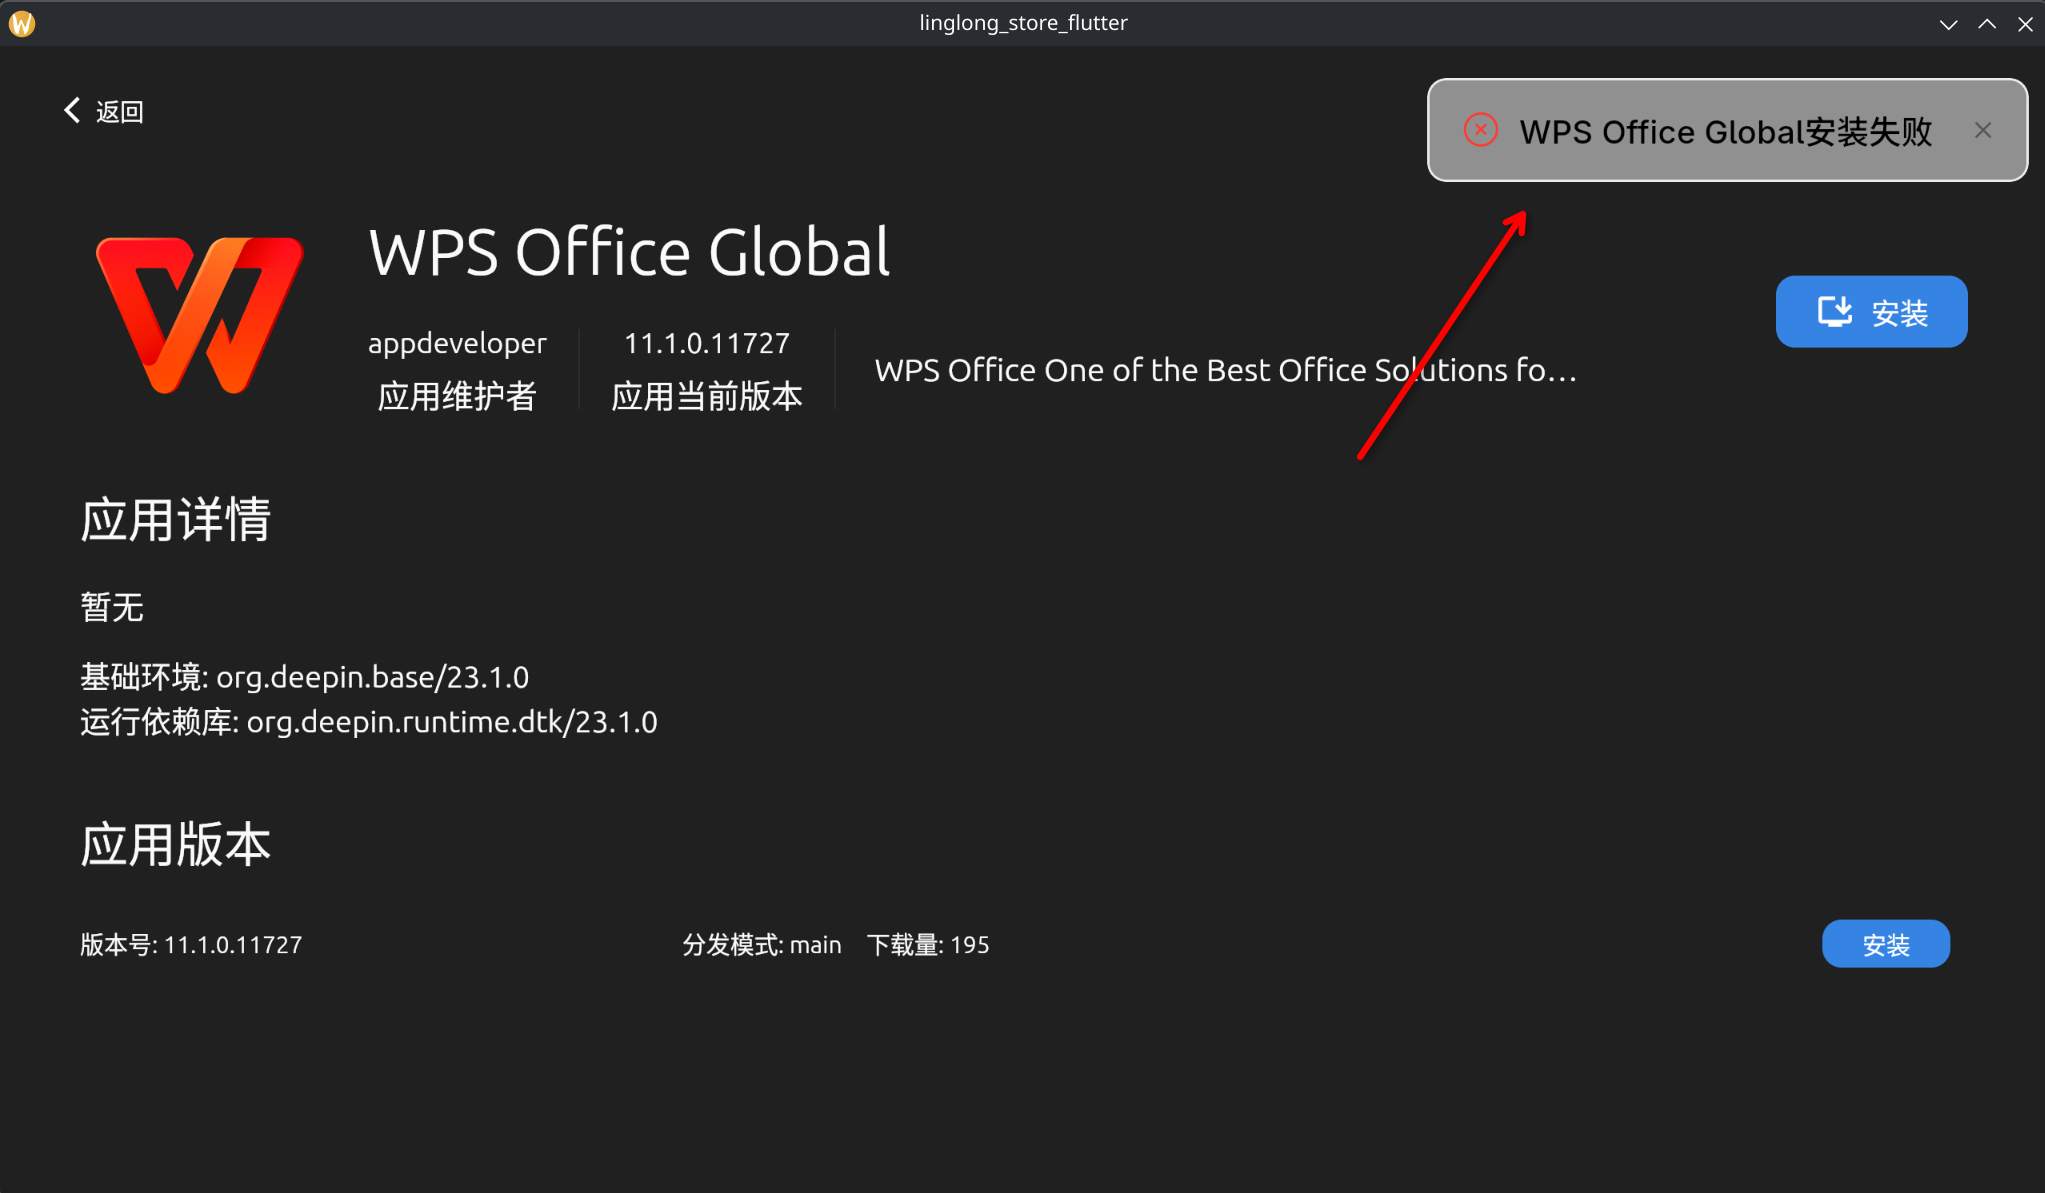Click the 应用当前版本 label

coord(707,396)
